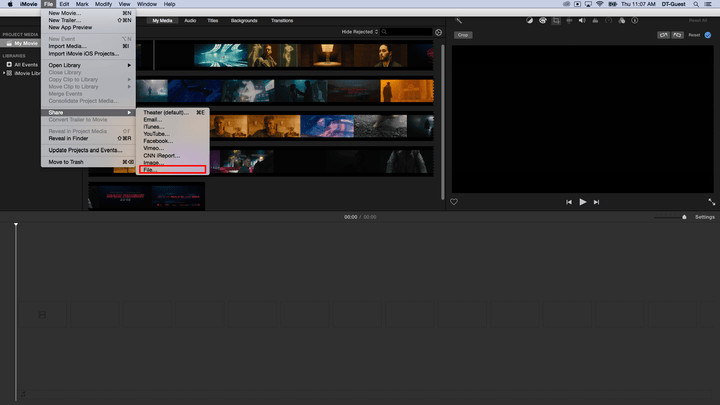
Task: Select YouTube... from the Share submenu
Action: (156, 133)
